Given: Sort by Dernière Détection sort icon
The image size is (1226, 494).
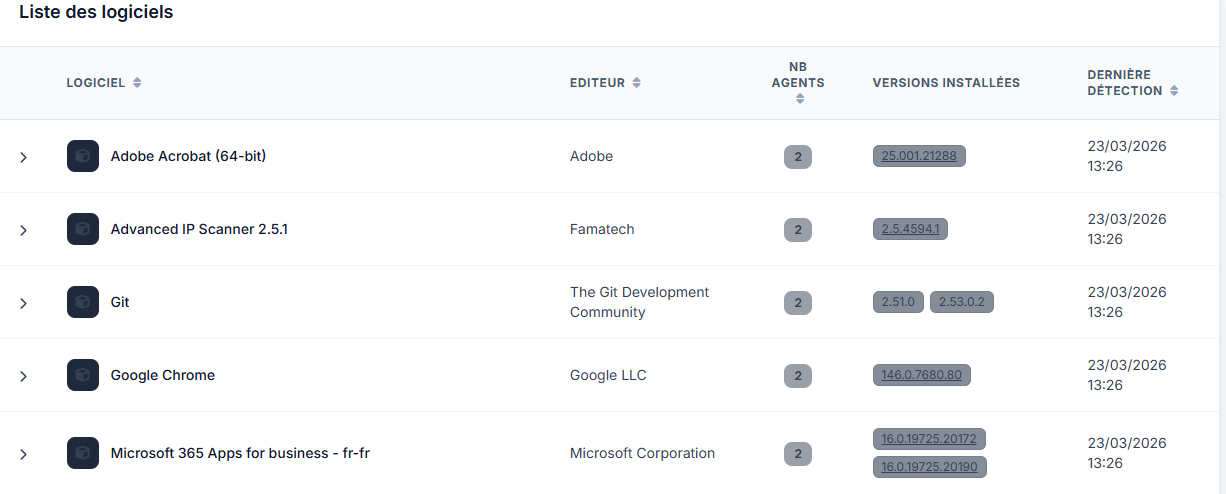Looking at the screenshot, I should 1174,91.
